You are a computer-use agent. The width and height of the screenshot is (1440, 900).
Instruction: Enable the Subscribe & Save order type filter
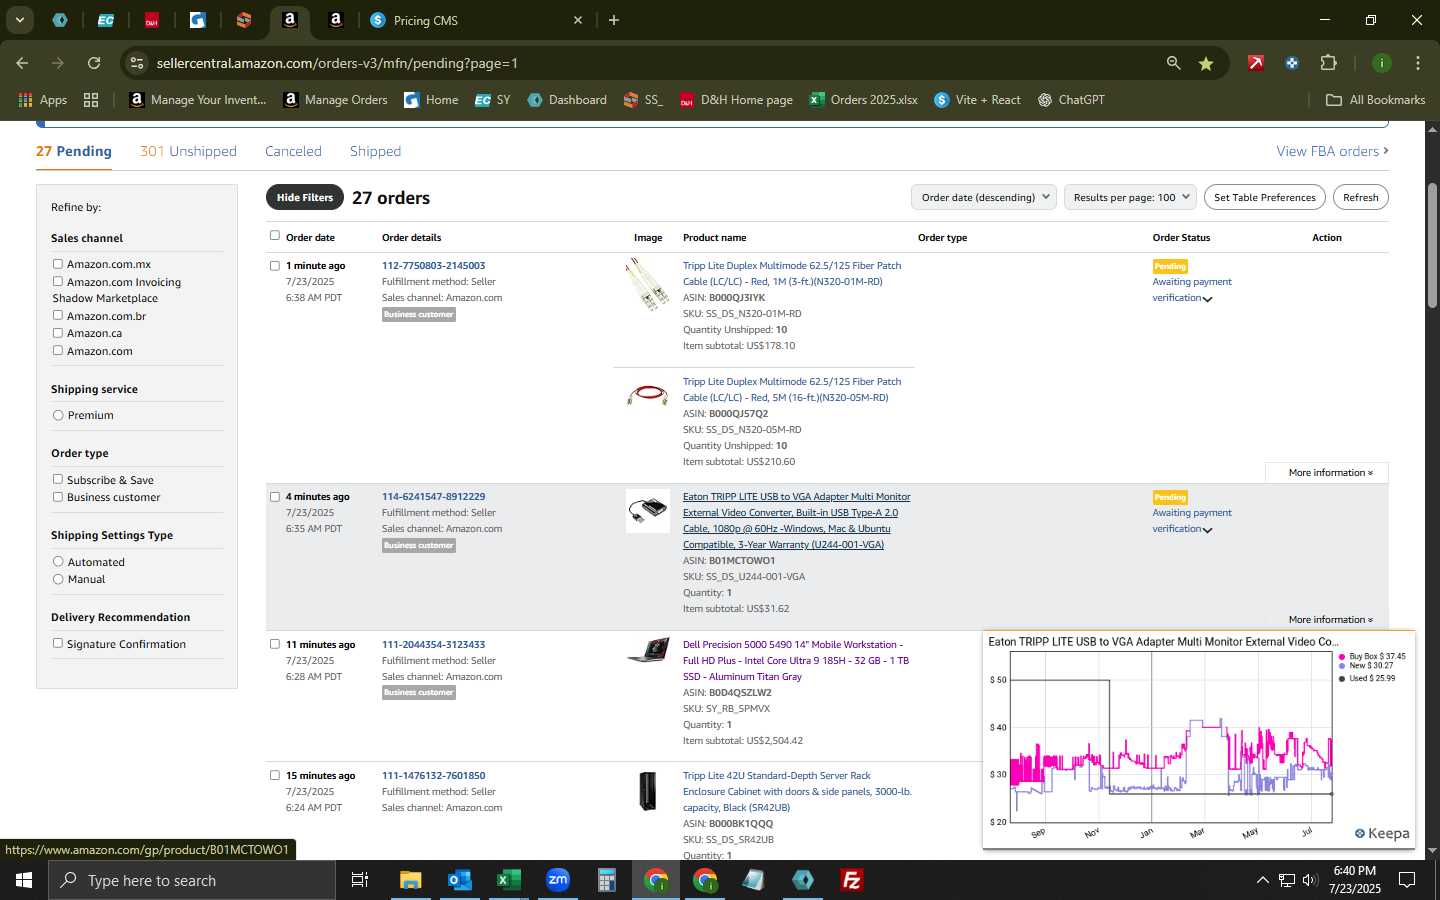(58, 480)
